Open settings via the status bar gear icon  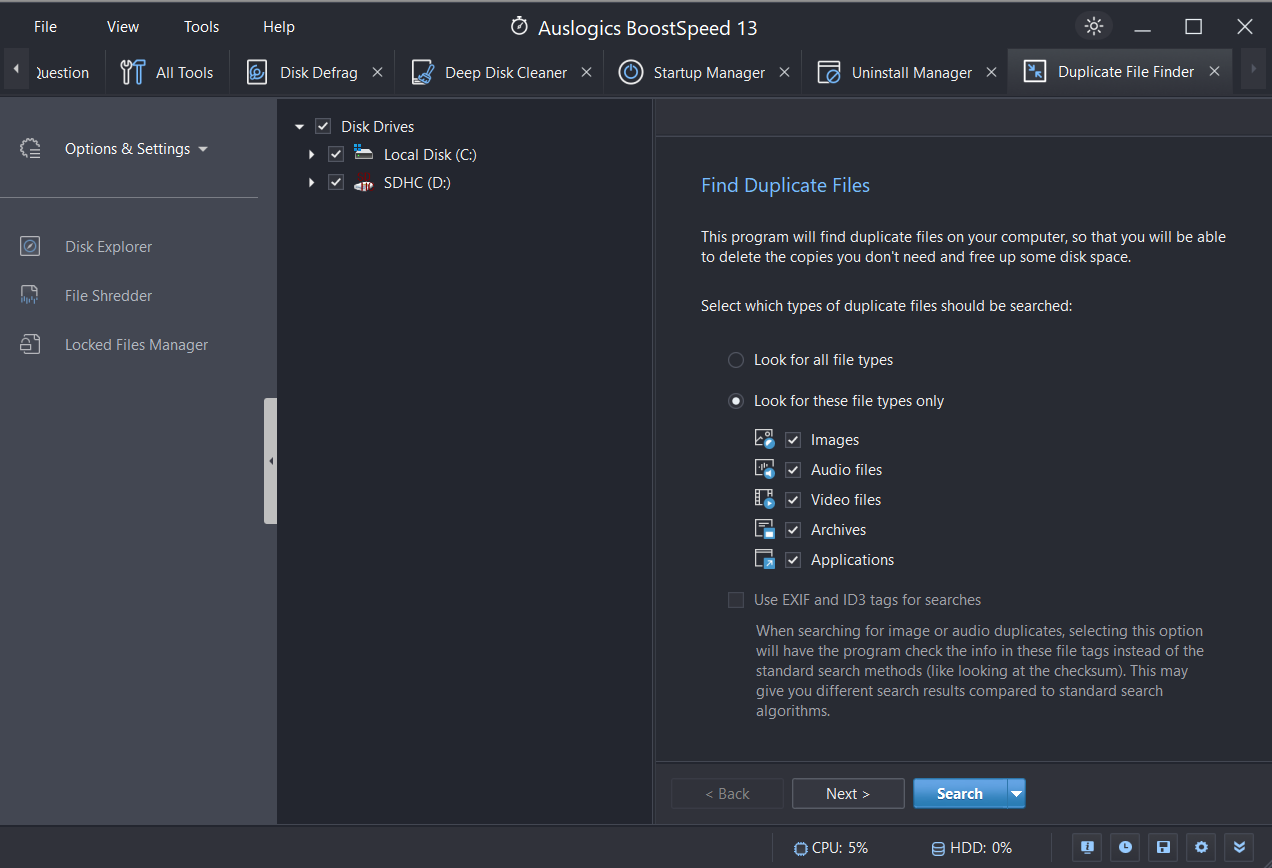[x=1201, y=847]
